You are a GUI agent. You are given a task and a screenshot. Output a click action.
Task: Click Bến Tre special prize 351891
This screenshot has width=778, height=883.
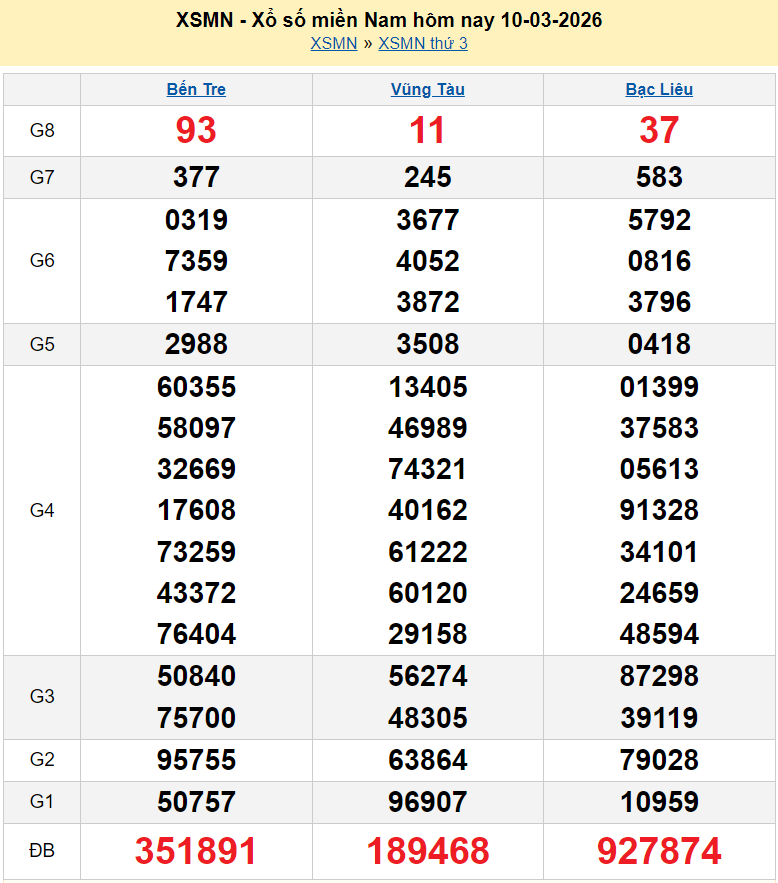pos(196,851)
